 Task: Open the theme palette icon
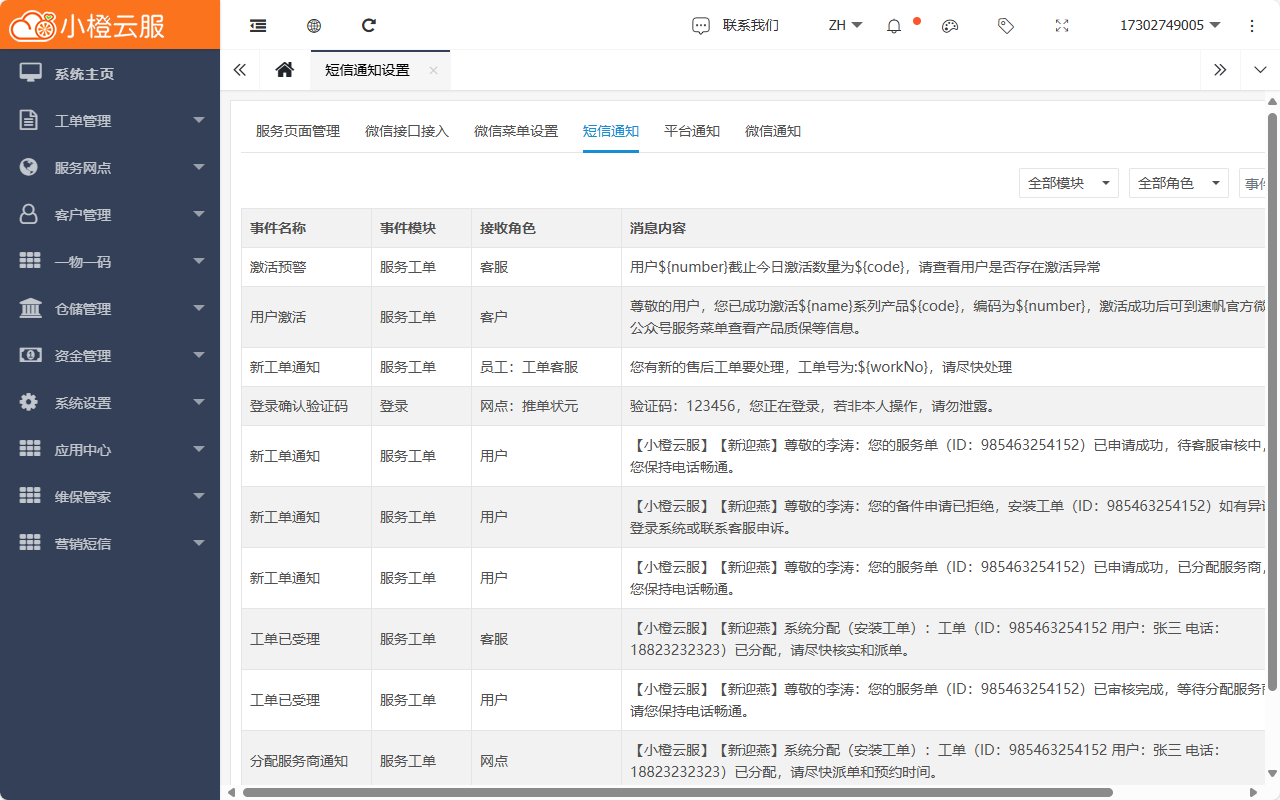point(950,26)
